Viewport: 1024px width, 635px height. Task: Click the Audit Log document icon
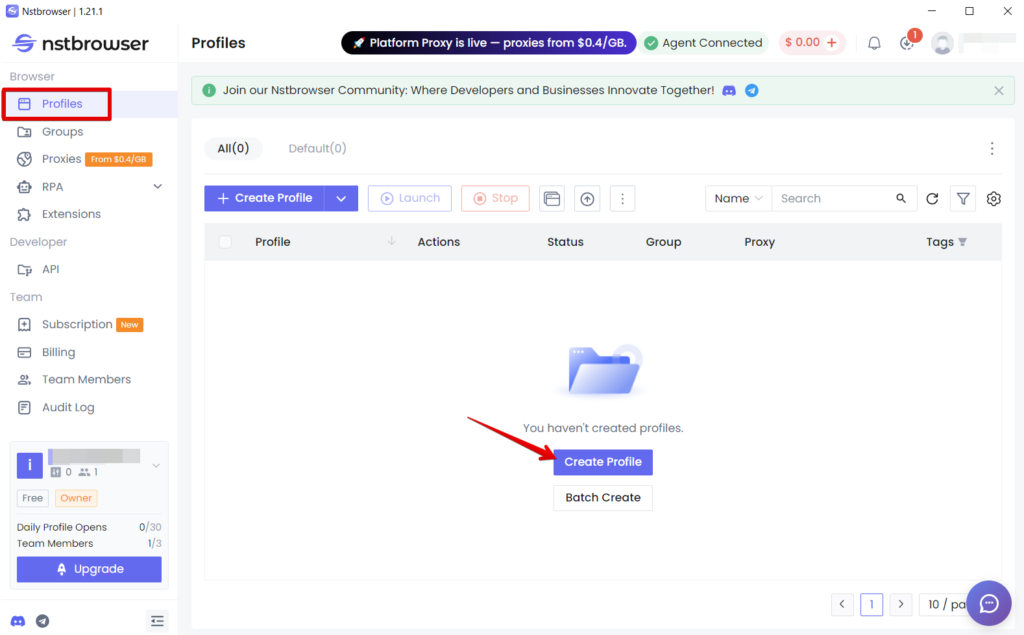pyautogui.click(x=24, y=408)
